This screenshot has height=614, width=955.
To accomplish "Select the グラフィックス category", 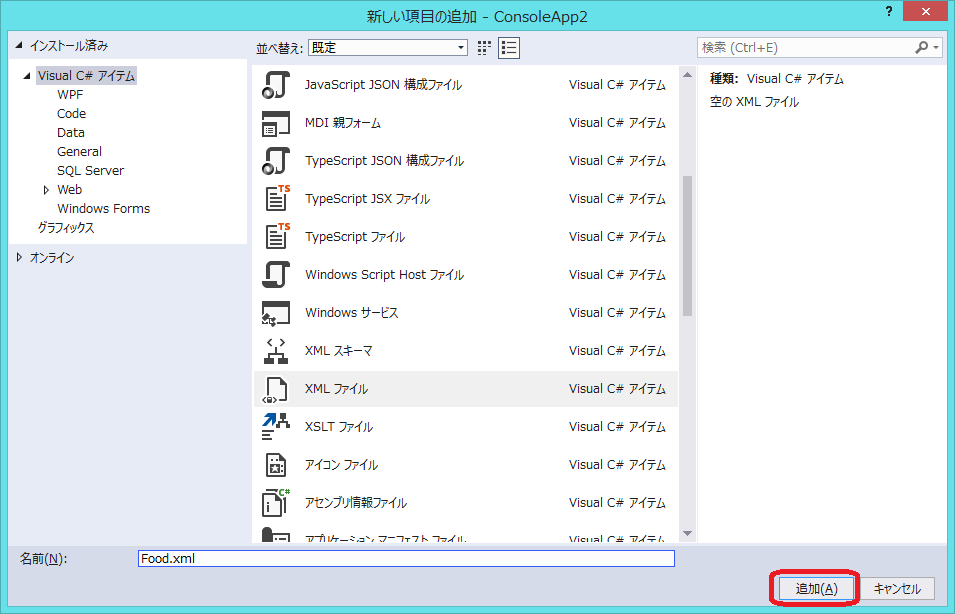I will click(x=66, y=227).
